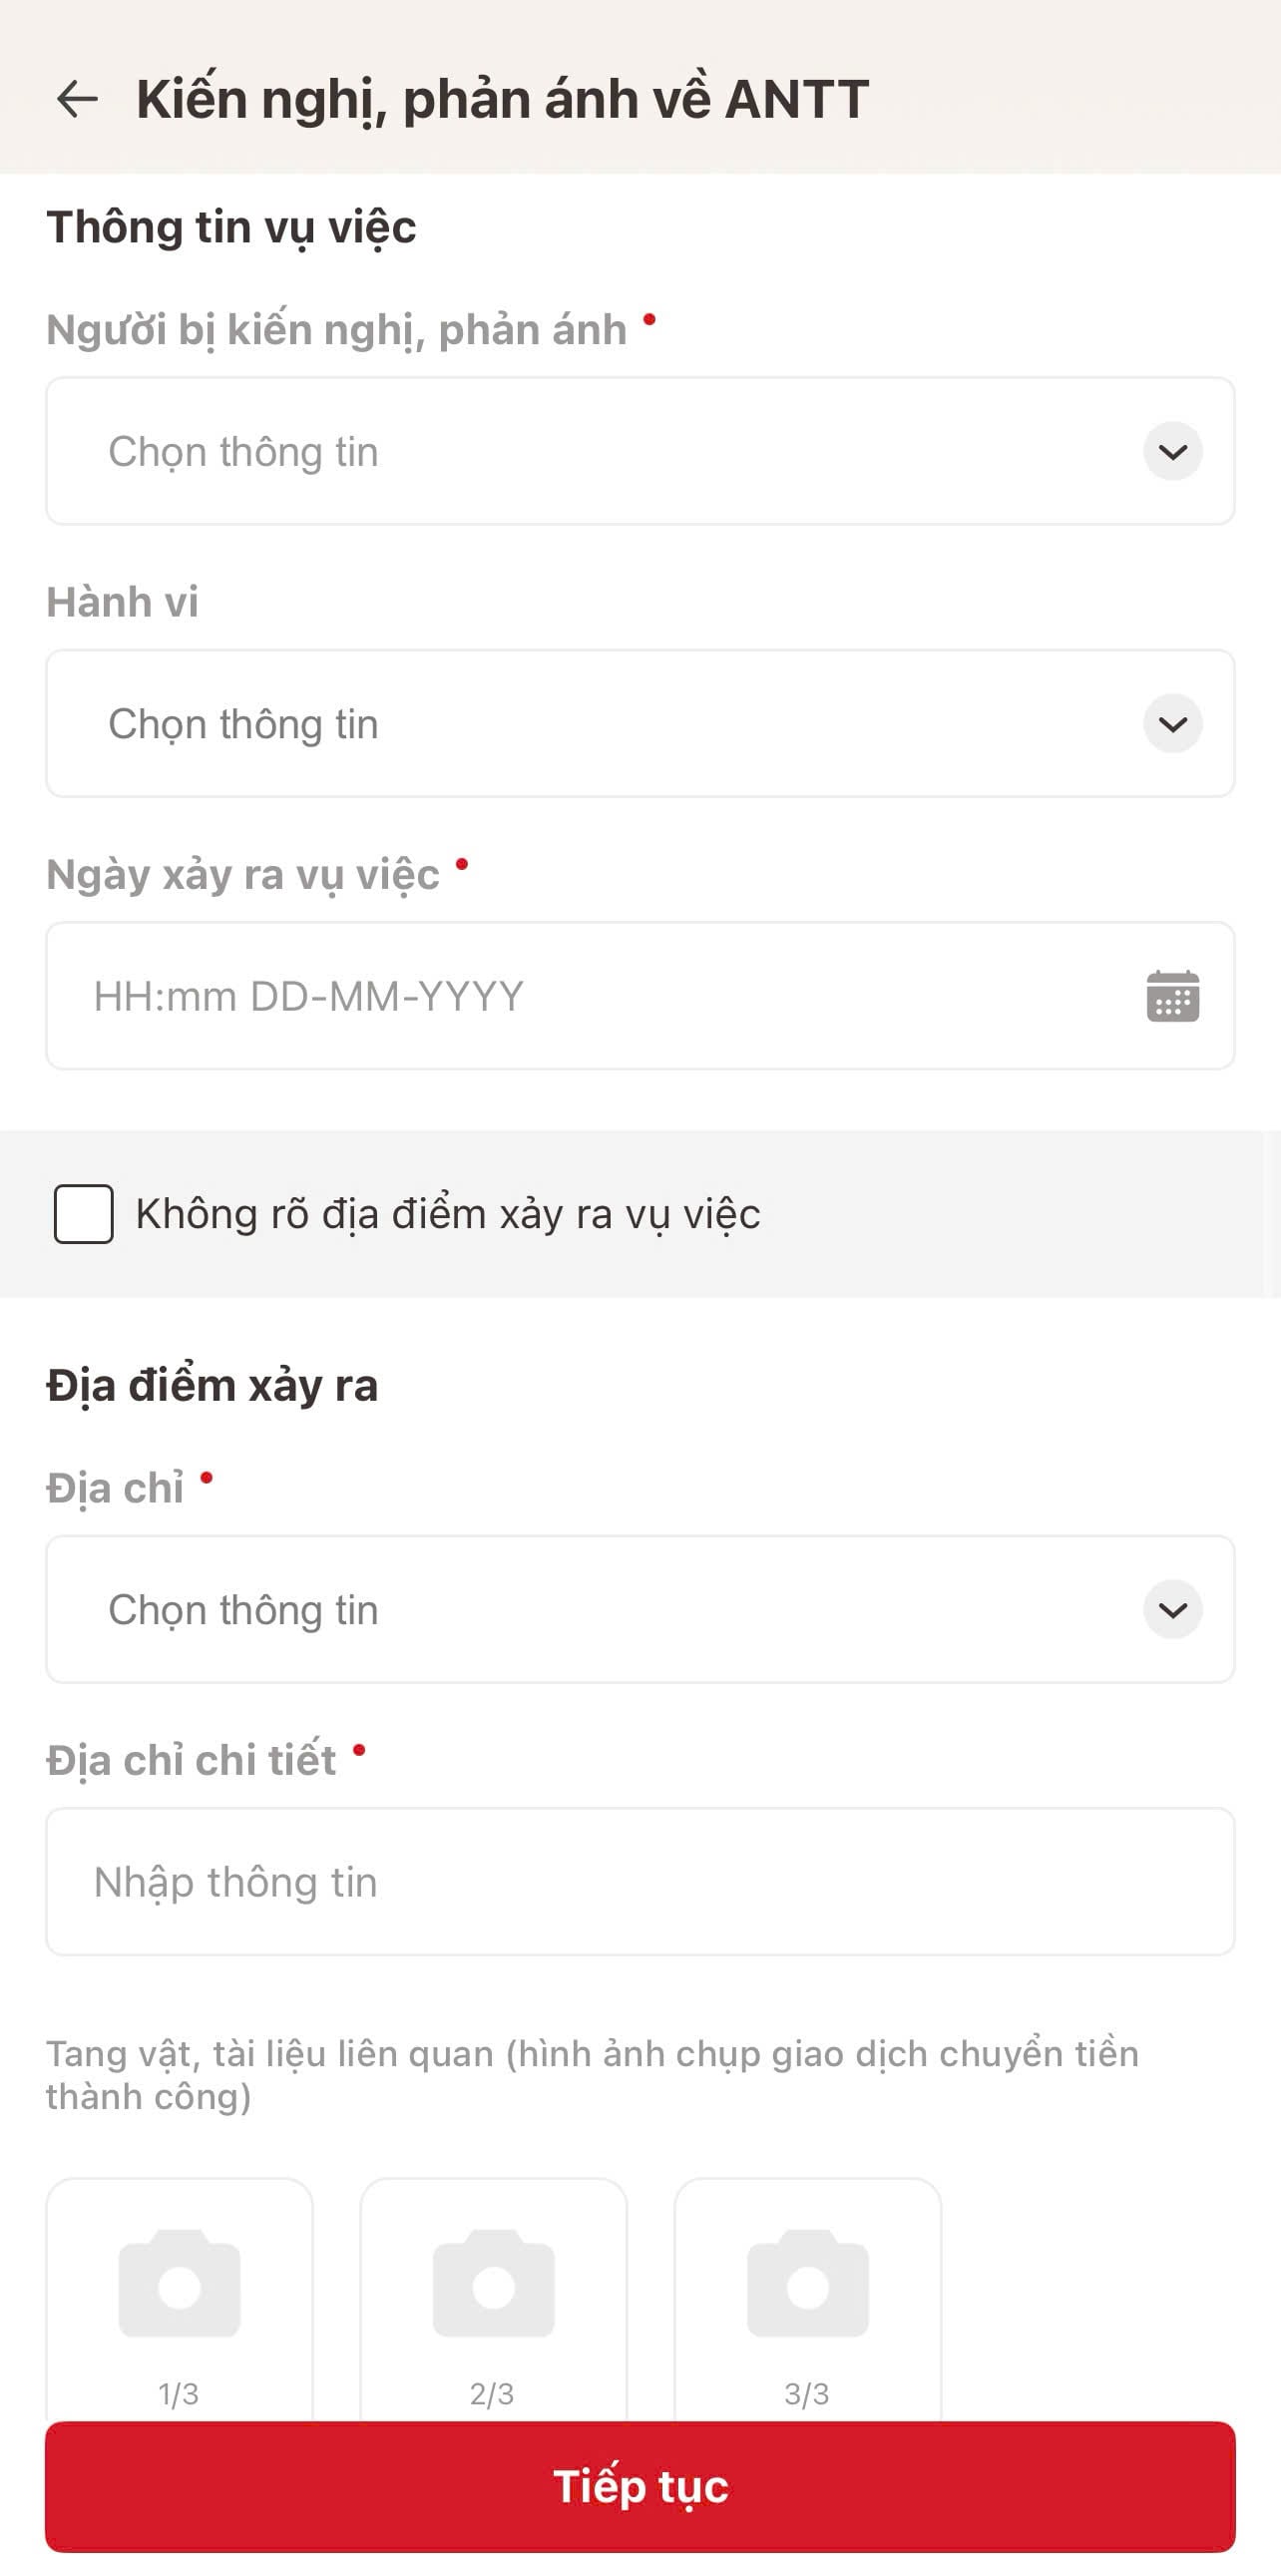Click the Tiếp tục button
Viewport: 1281px width, 2576px height.
pos(640,2486)
